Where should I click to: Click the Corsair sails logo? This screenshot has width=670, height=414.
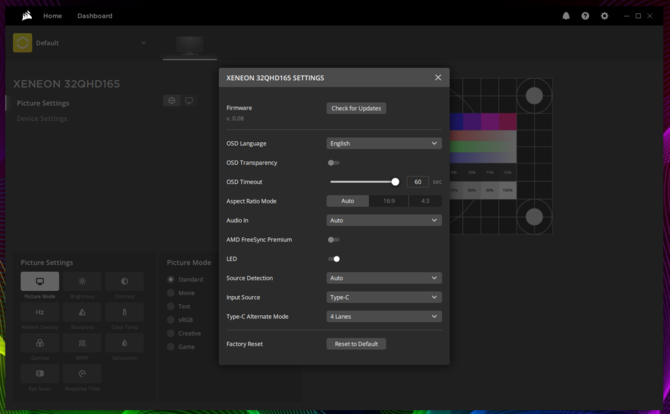tap(27, 16)
